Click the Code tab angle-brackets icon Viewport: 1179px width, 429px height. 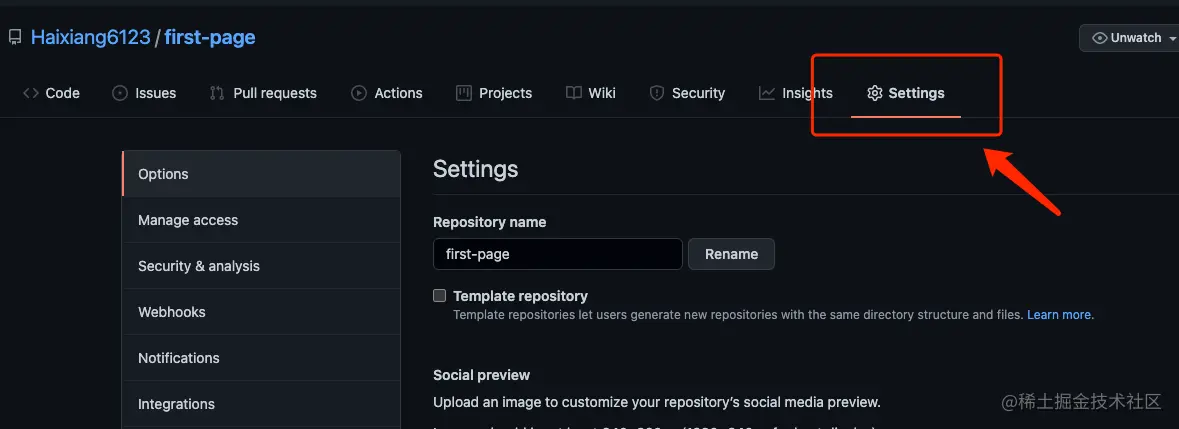31,93
